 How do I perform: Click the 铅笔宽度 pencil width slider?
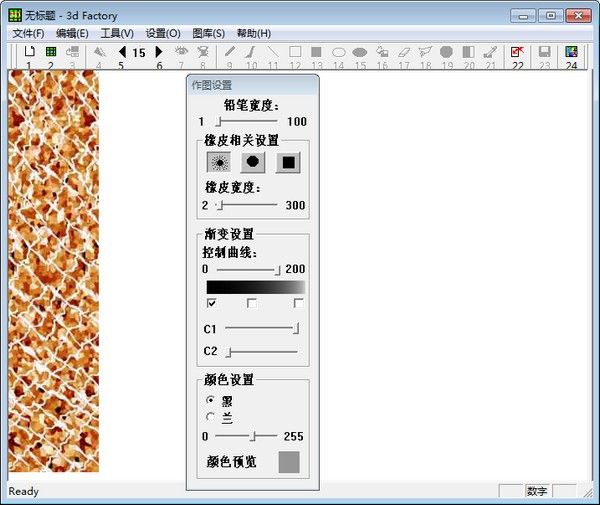click(x=246, y=121)
